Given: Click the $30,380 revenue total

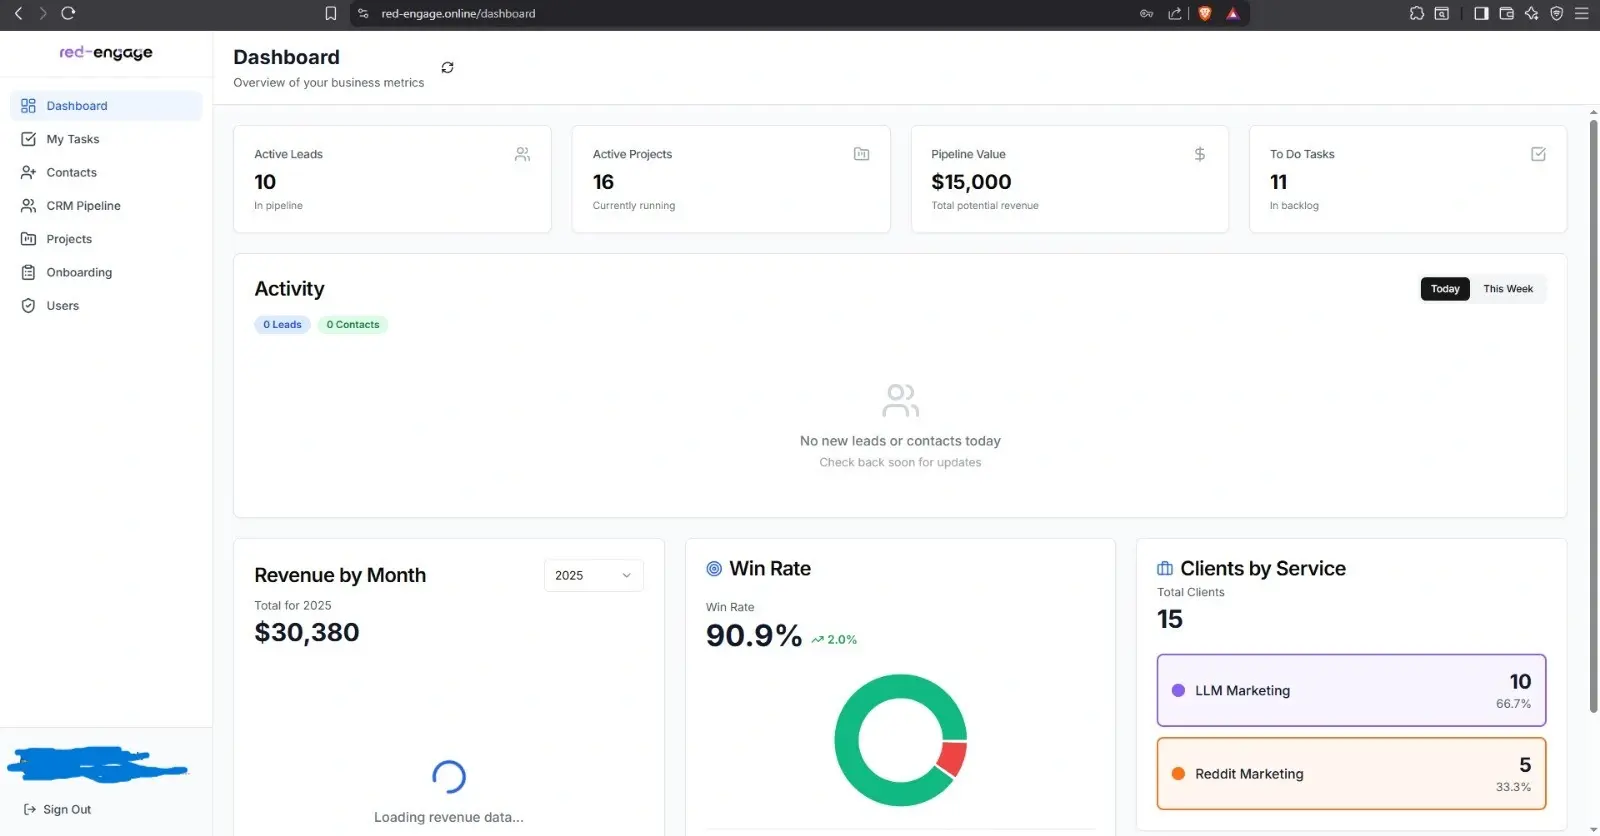Looking at the screenshot, I should [307, 632].
